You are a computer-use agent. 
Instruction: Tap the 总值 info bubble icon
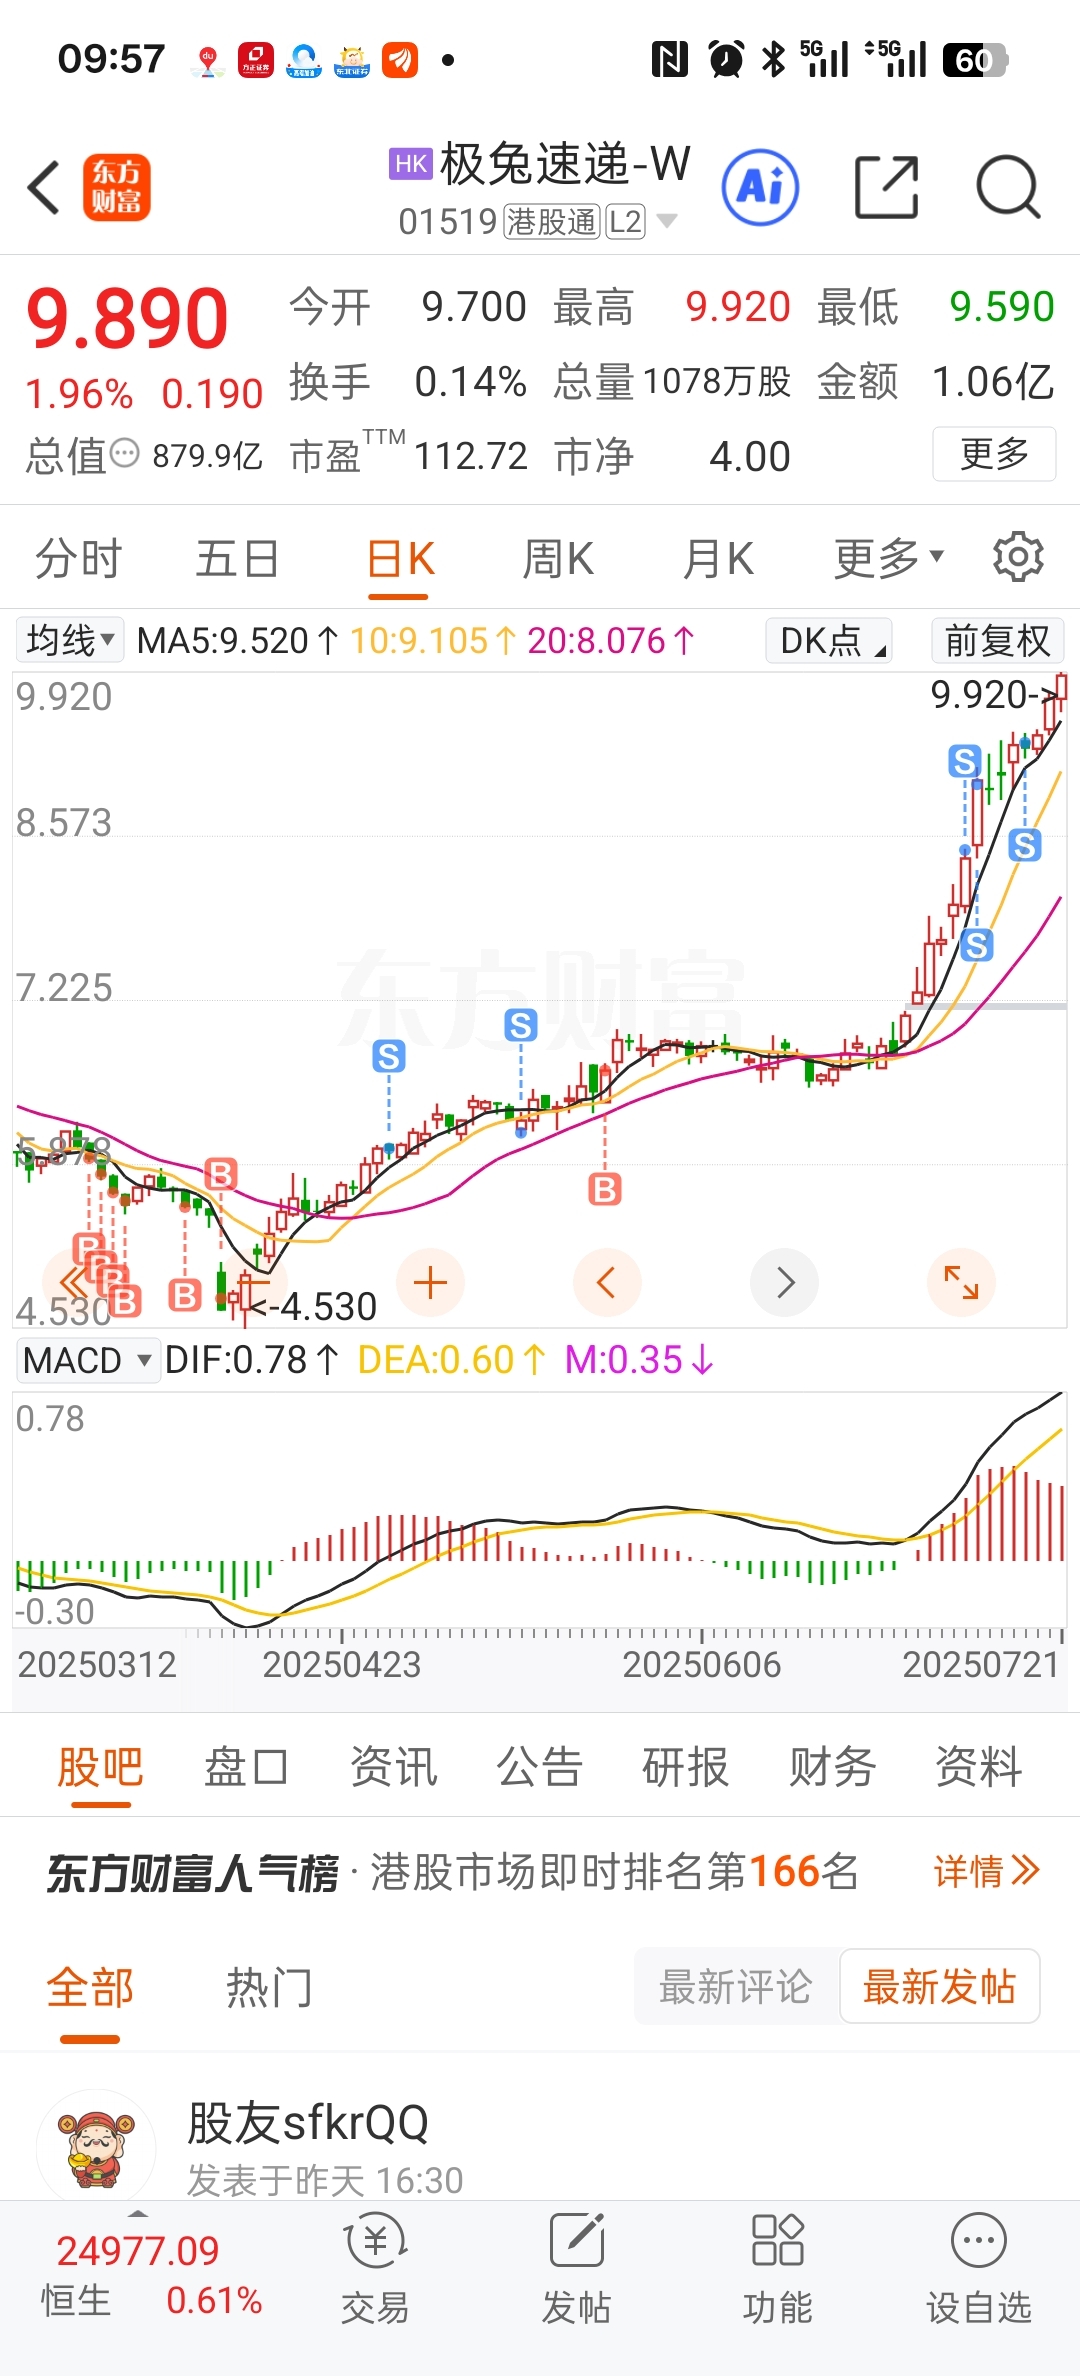tap(124, 454)
